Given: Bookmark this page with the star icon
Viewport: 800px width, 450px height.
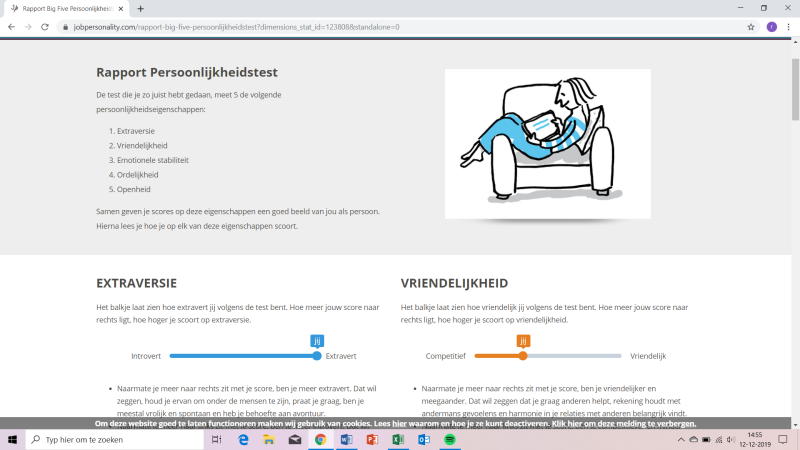Looking at the screenshot, I should click(751, 27).
